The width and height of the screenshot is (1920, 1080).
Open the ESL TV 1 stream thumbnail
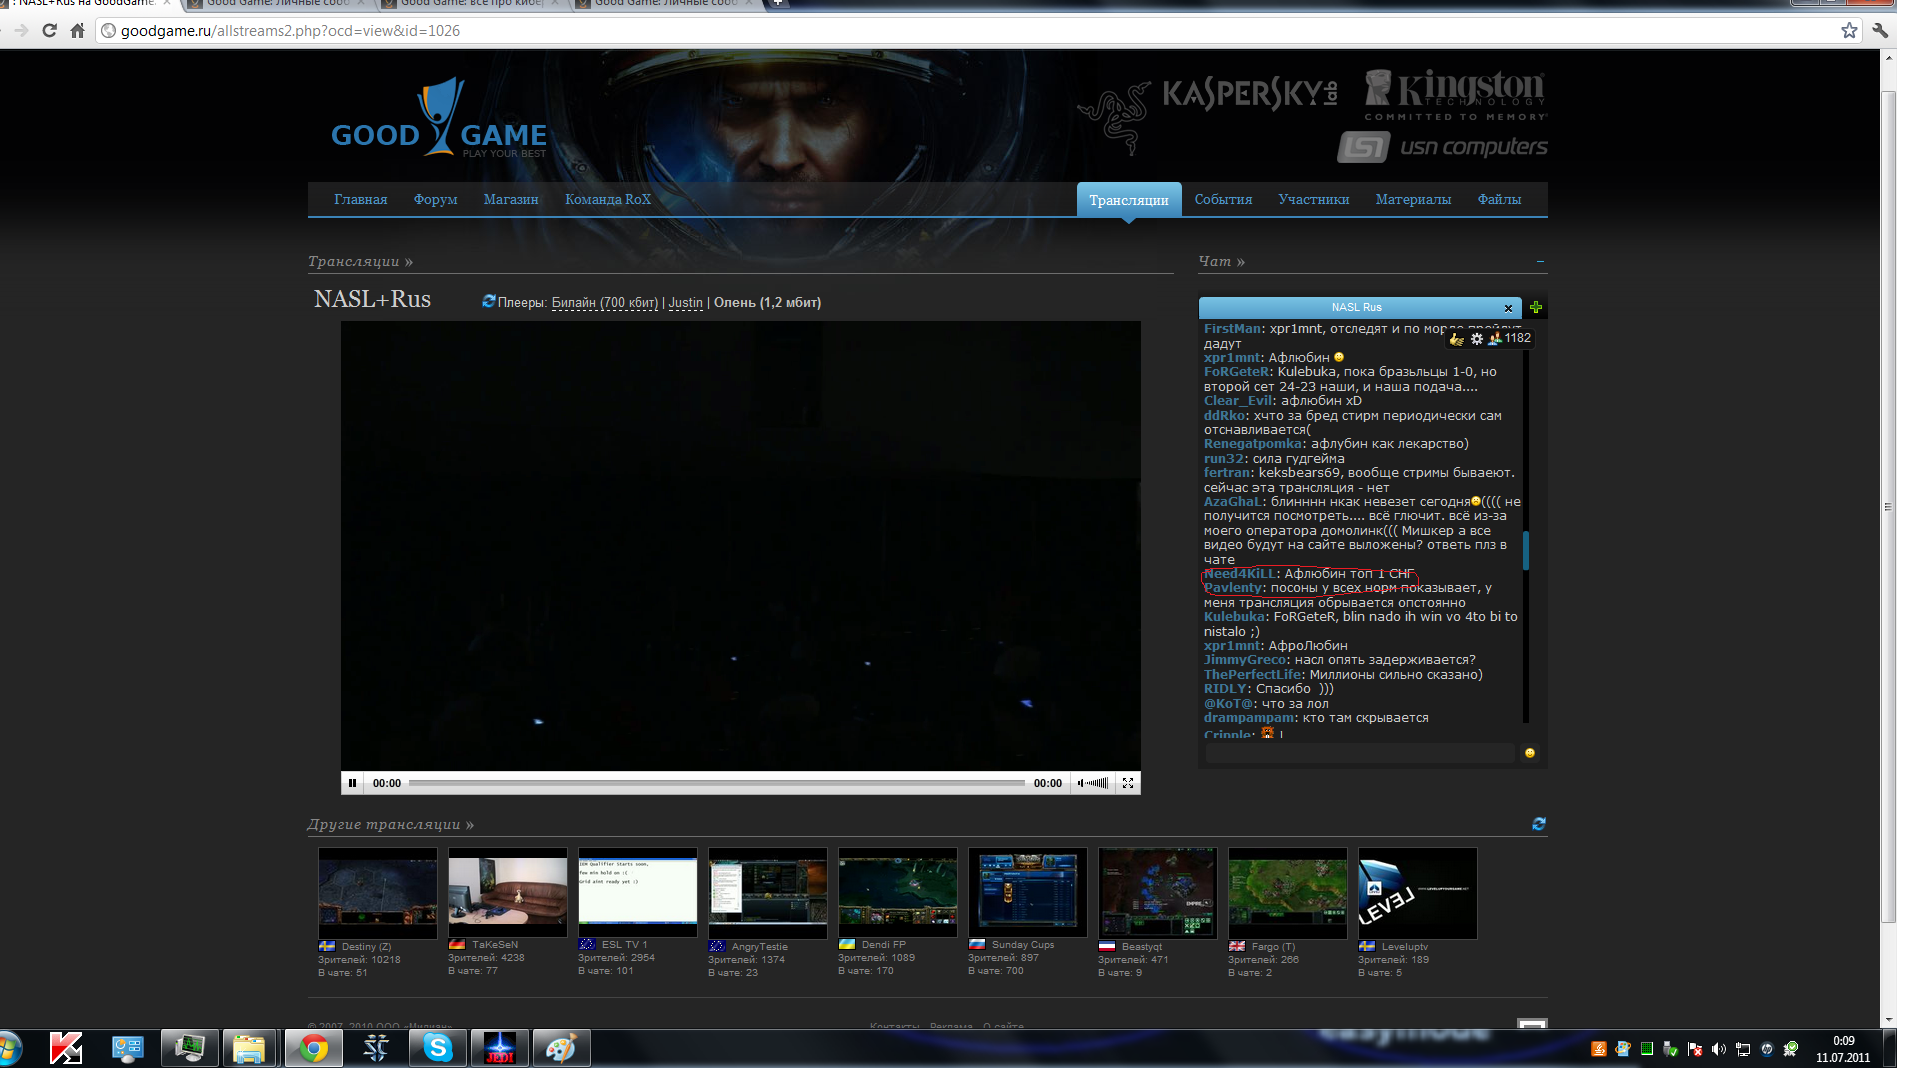click(638, 892)
